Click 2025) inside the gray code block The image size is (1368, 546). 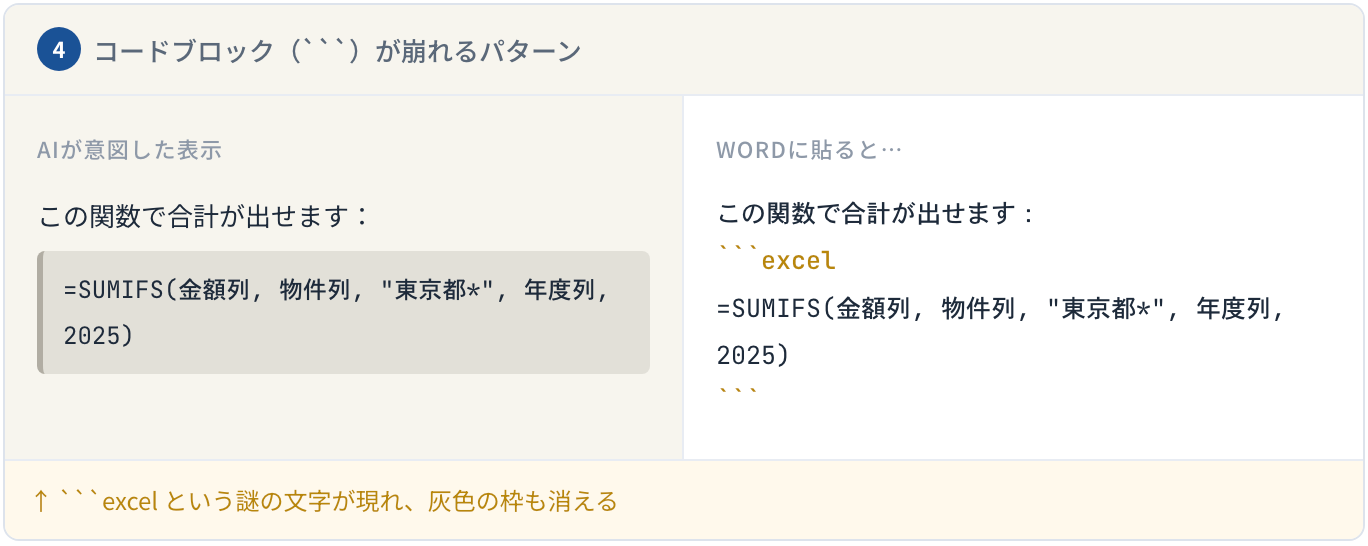click(x=98, y=336)
